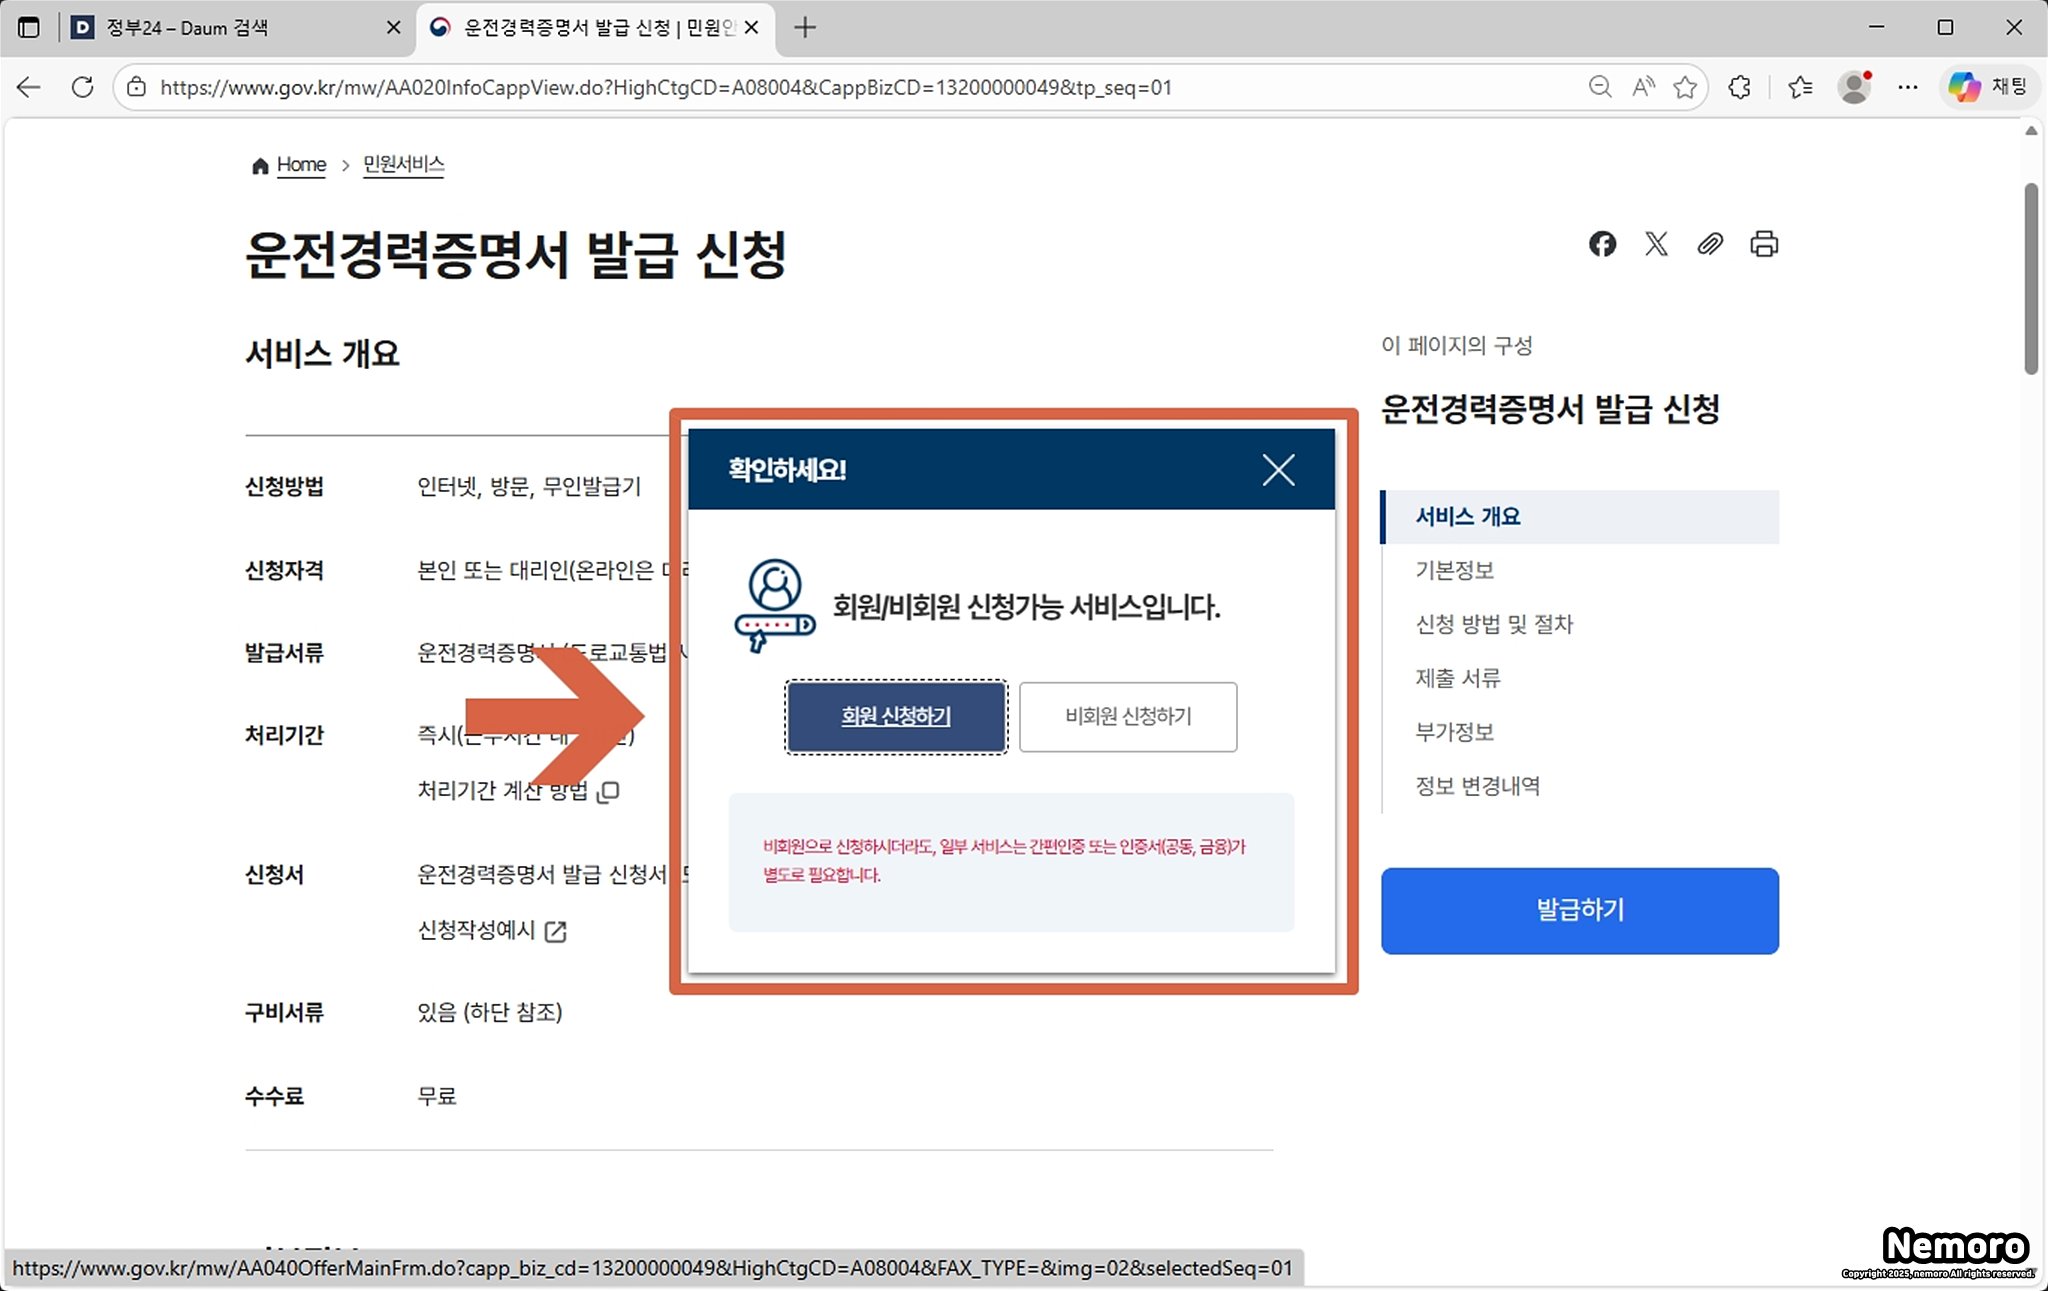The image size is (2048, 1291).
Task: Share page via X icon
Action: (x=1656, y=244)
